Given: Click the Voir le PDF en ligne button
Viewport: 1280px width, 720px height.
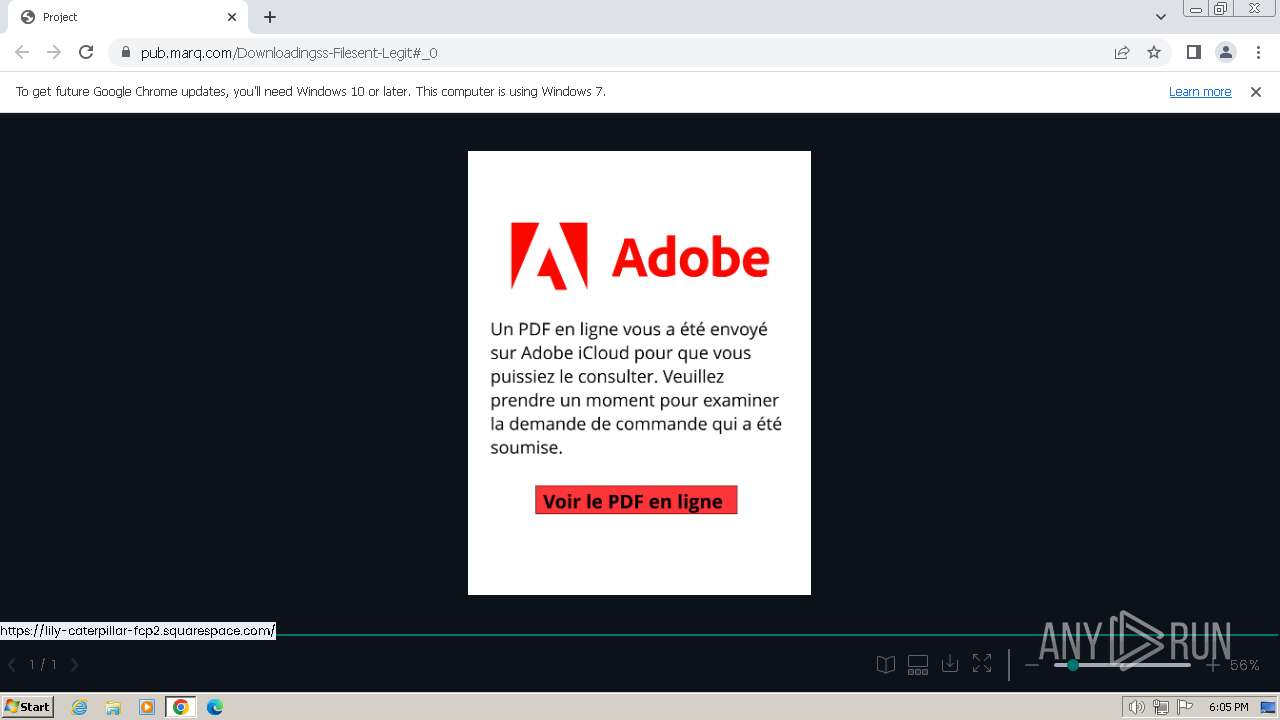Looking at the screenshot, I should click(636, 501).
